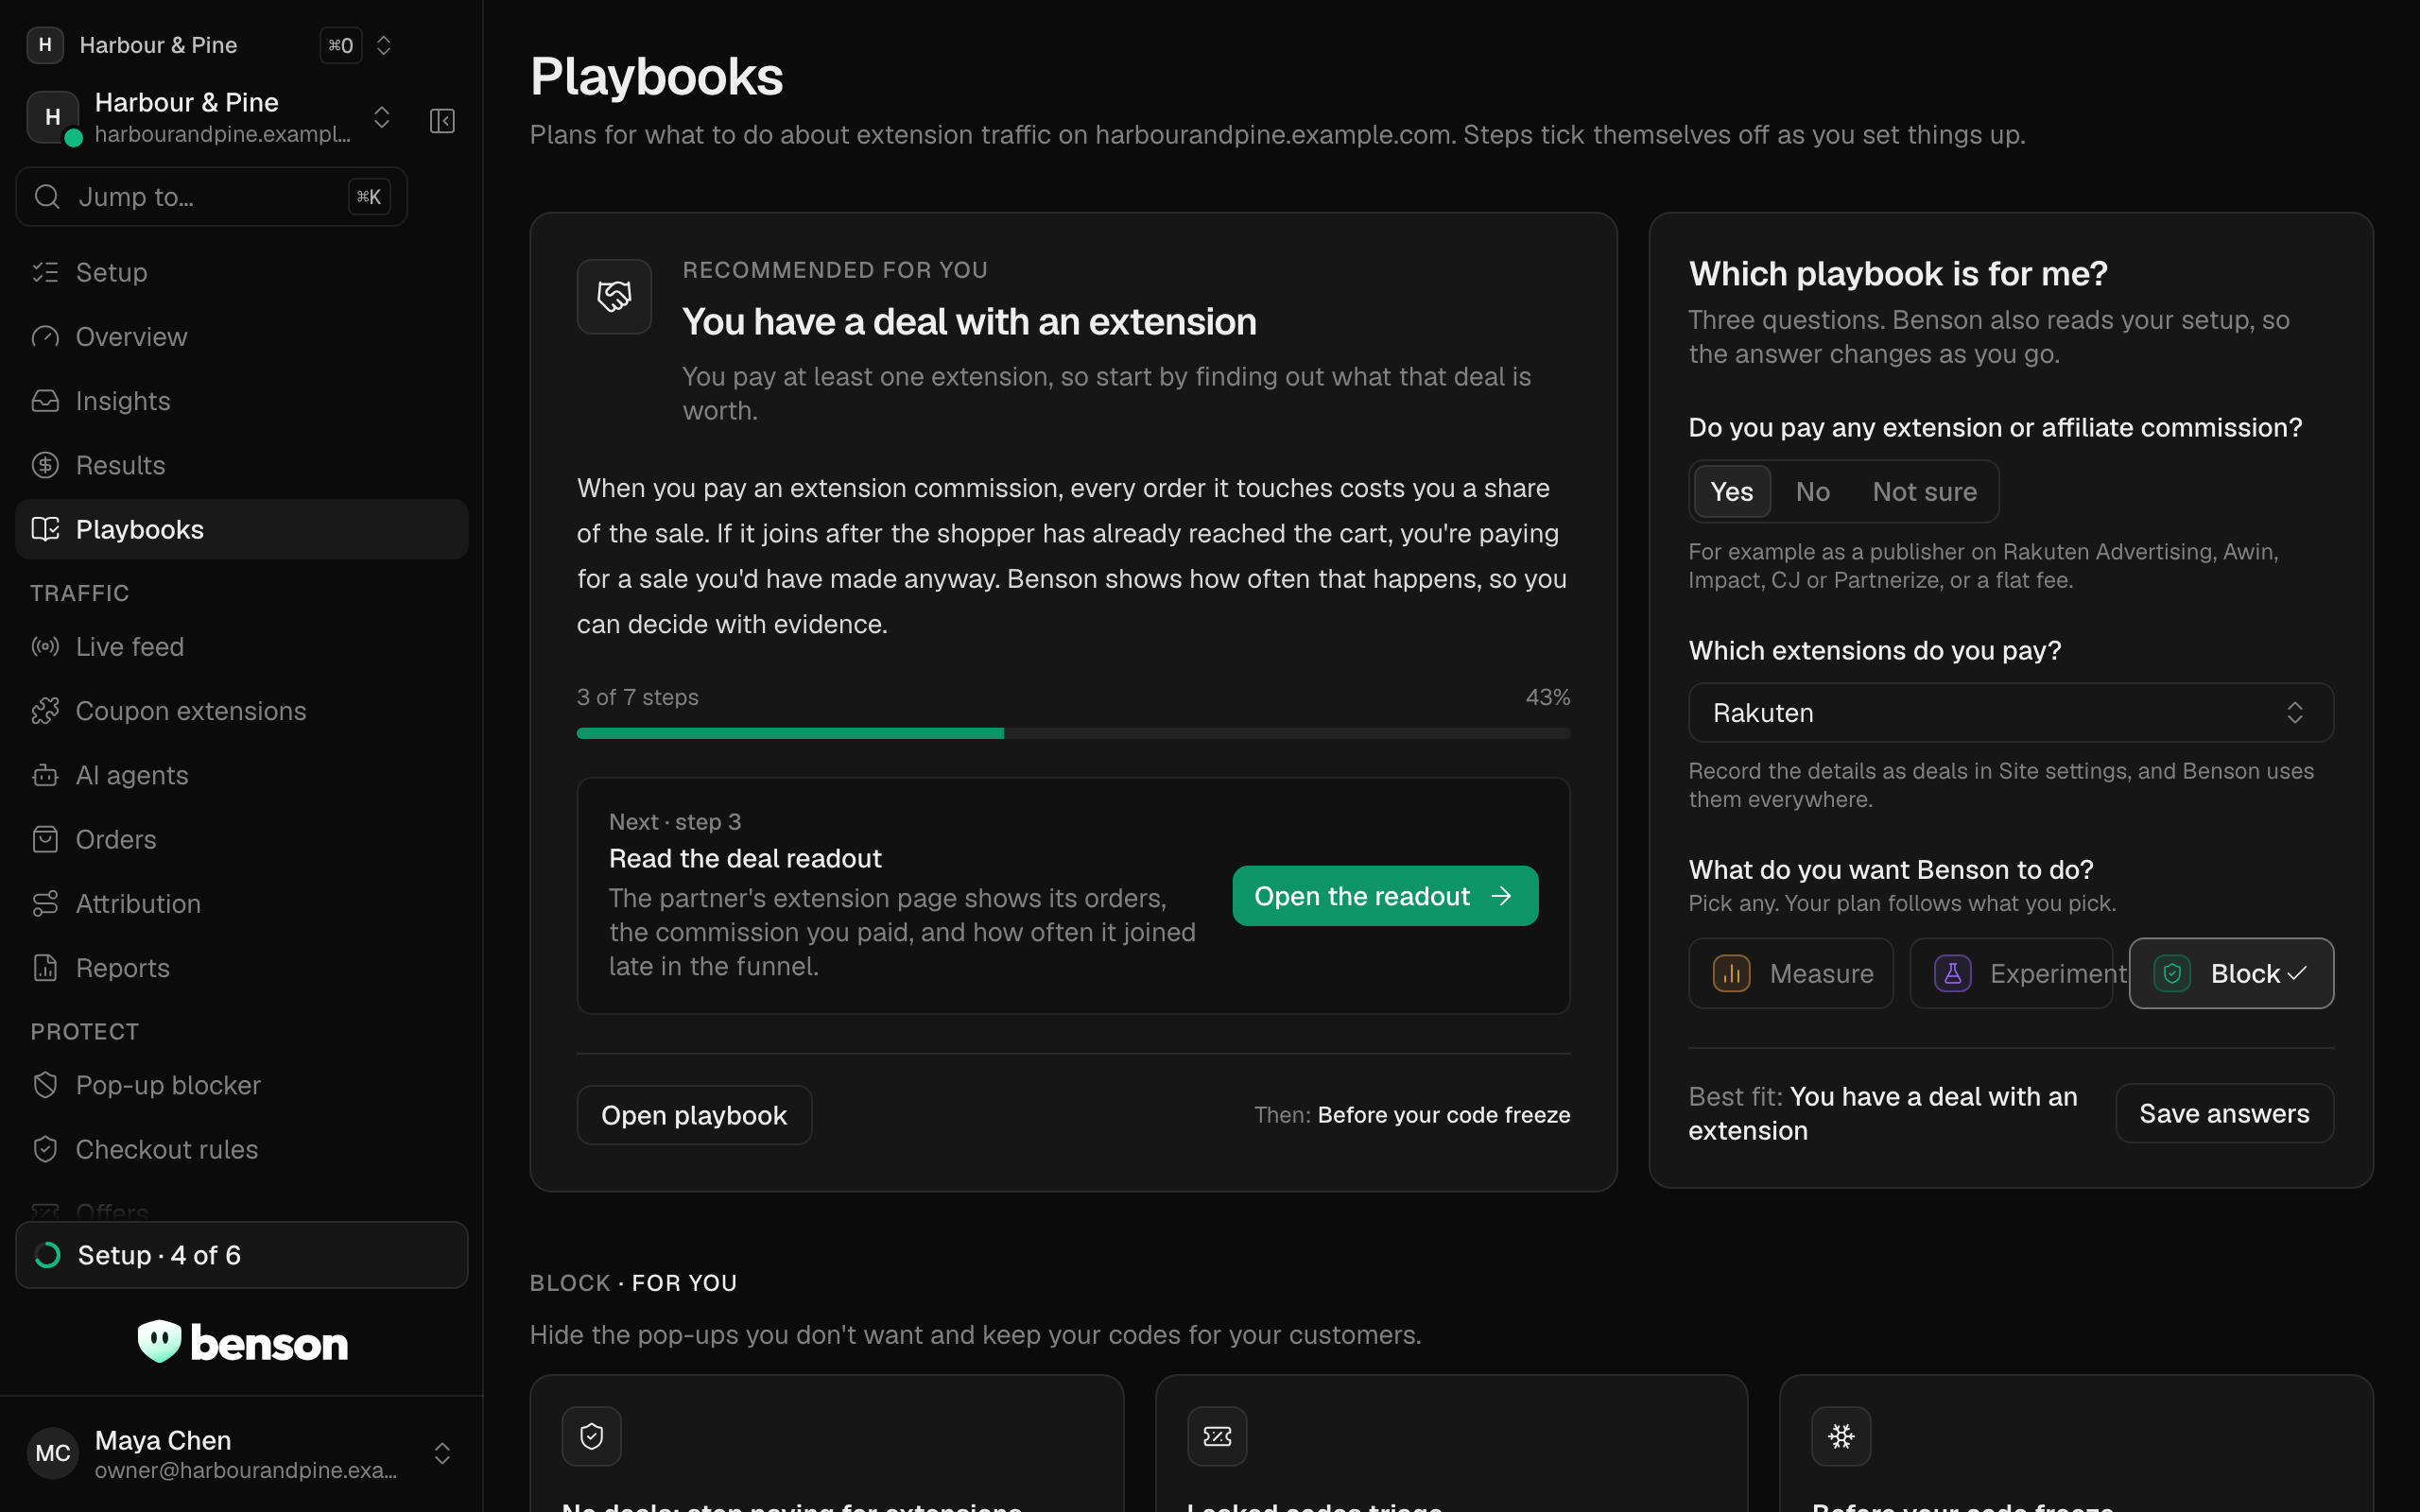The width and height of the screenshot is (2420, 1512).
Task: Click the snowflake icon on code freeze card
Action: coord(1841,1436)
